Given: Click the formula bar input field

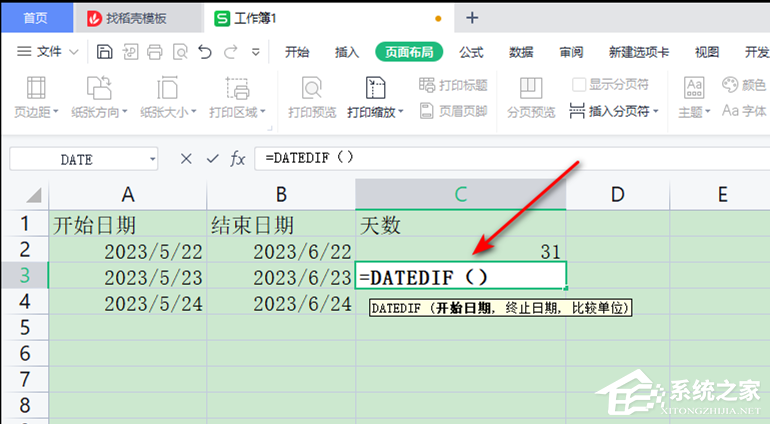Looking at the screenshot, I should pyautogui.click(x=511, y=158).
